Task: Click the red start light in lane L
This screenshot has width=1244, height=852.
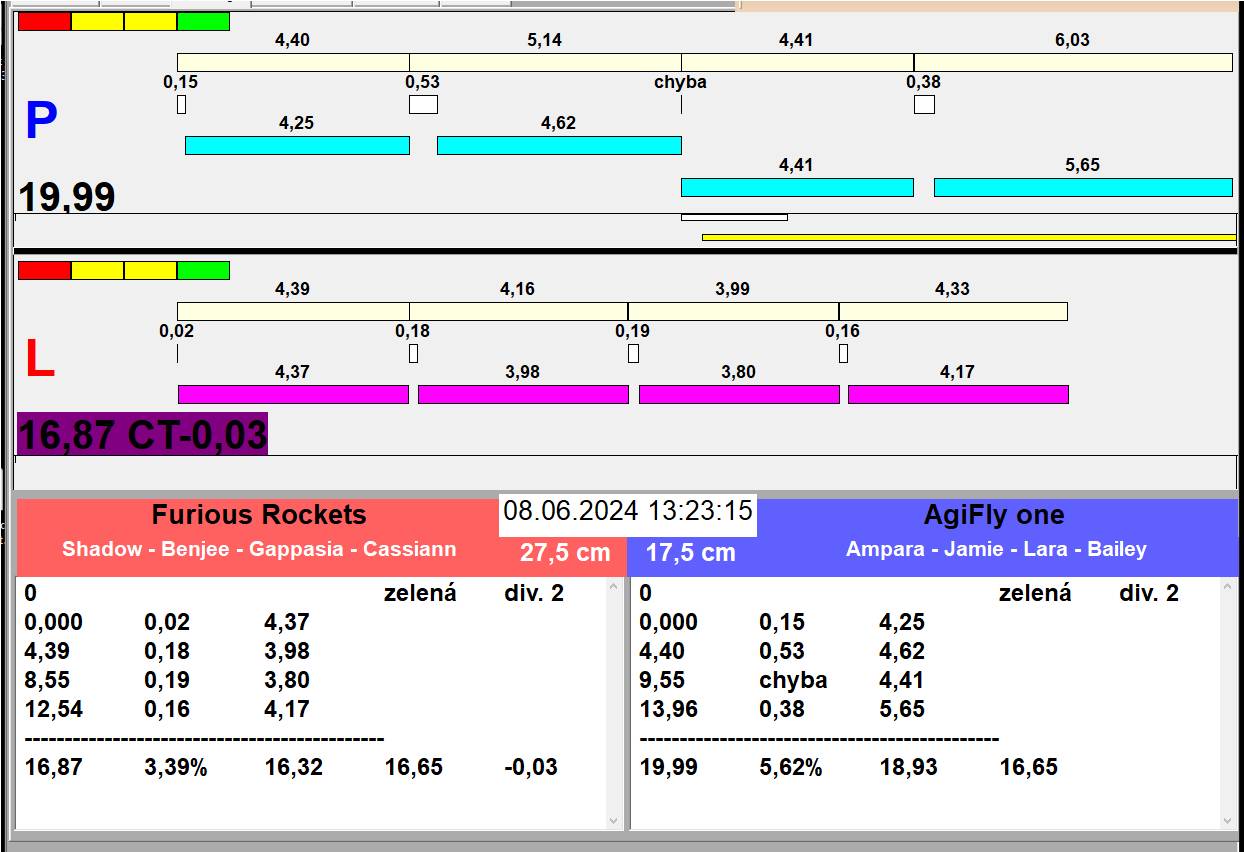Action: 45,270
